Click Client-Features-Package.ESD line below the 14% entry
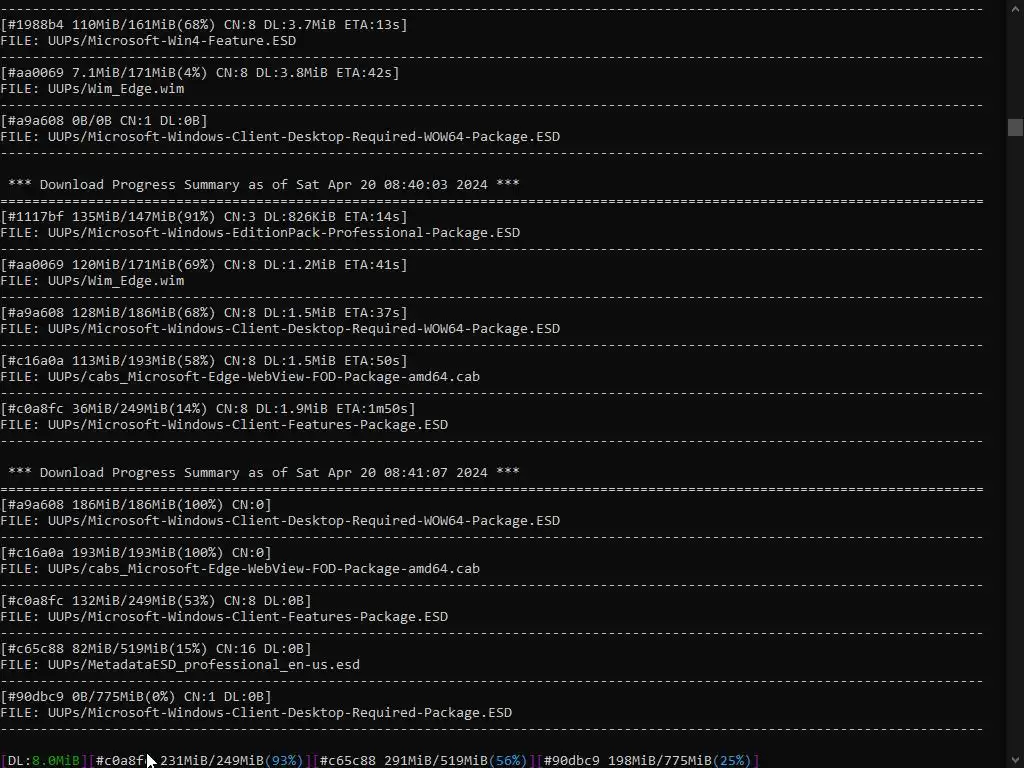 point(224,424)
